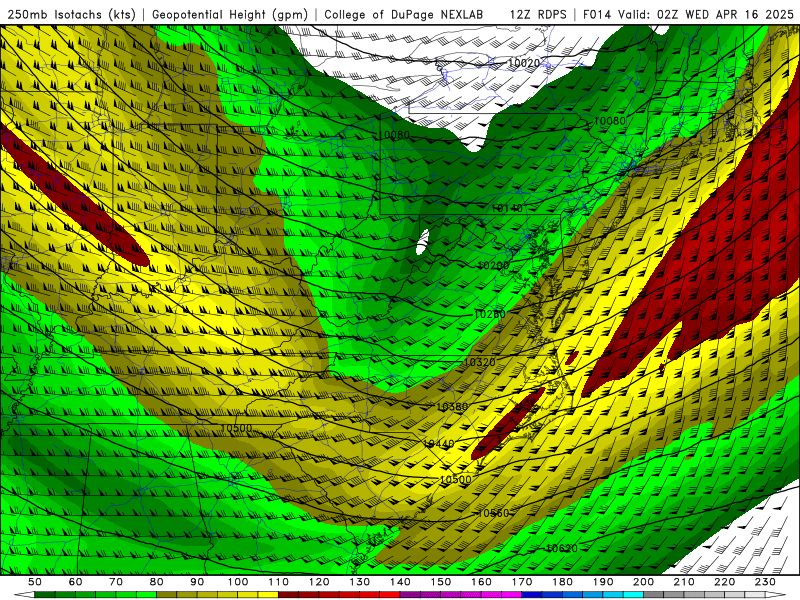This screenshot has width=800, height=600.
Task: Click the 60 kts legend value
Action: (75, 582)
